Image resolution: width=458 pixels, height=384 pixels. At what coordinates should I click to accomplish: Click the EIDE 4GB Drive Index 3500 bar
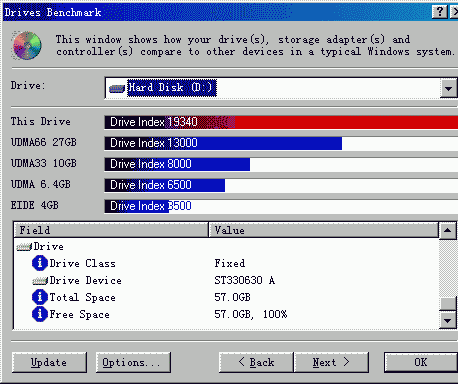click(x=137, y=206)
